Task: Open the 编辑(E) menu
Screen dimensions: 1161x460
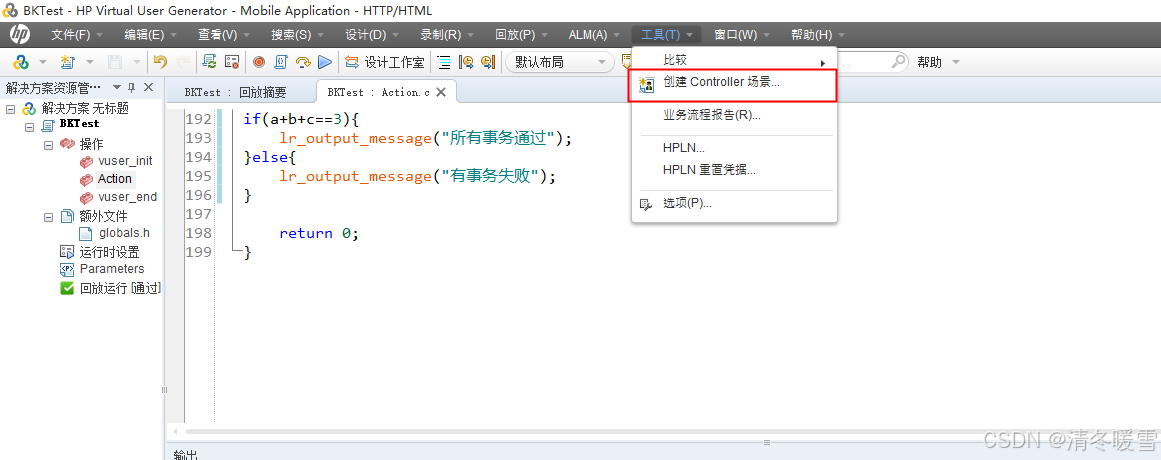Action: [x=150, y=34]
